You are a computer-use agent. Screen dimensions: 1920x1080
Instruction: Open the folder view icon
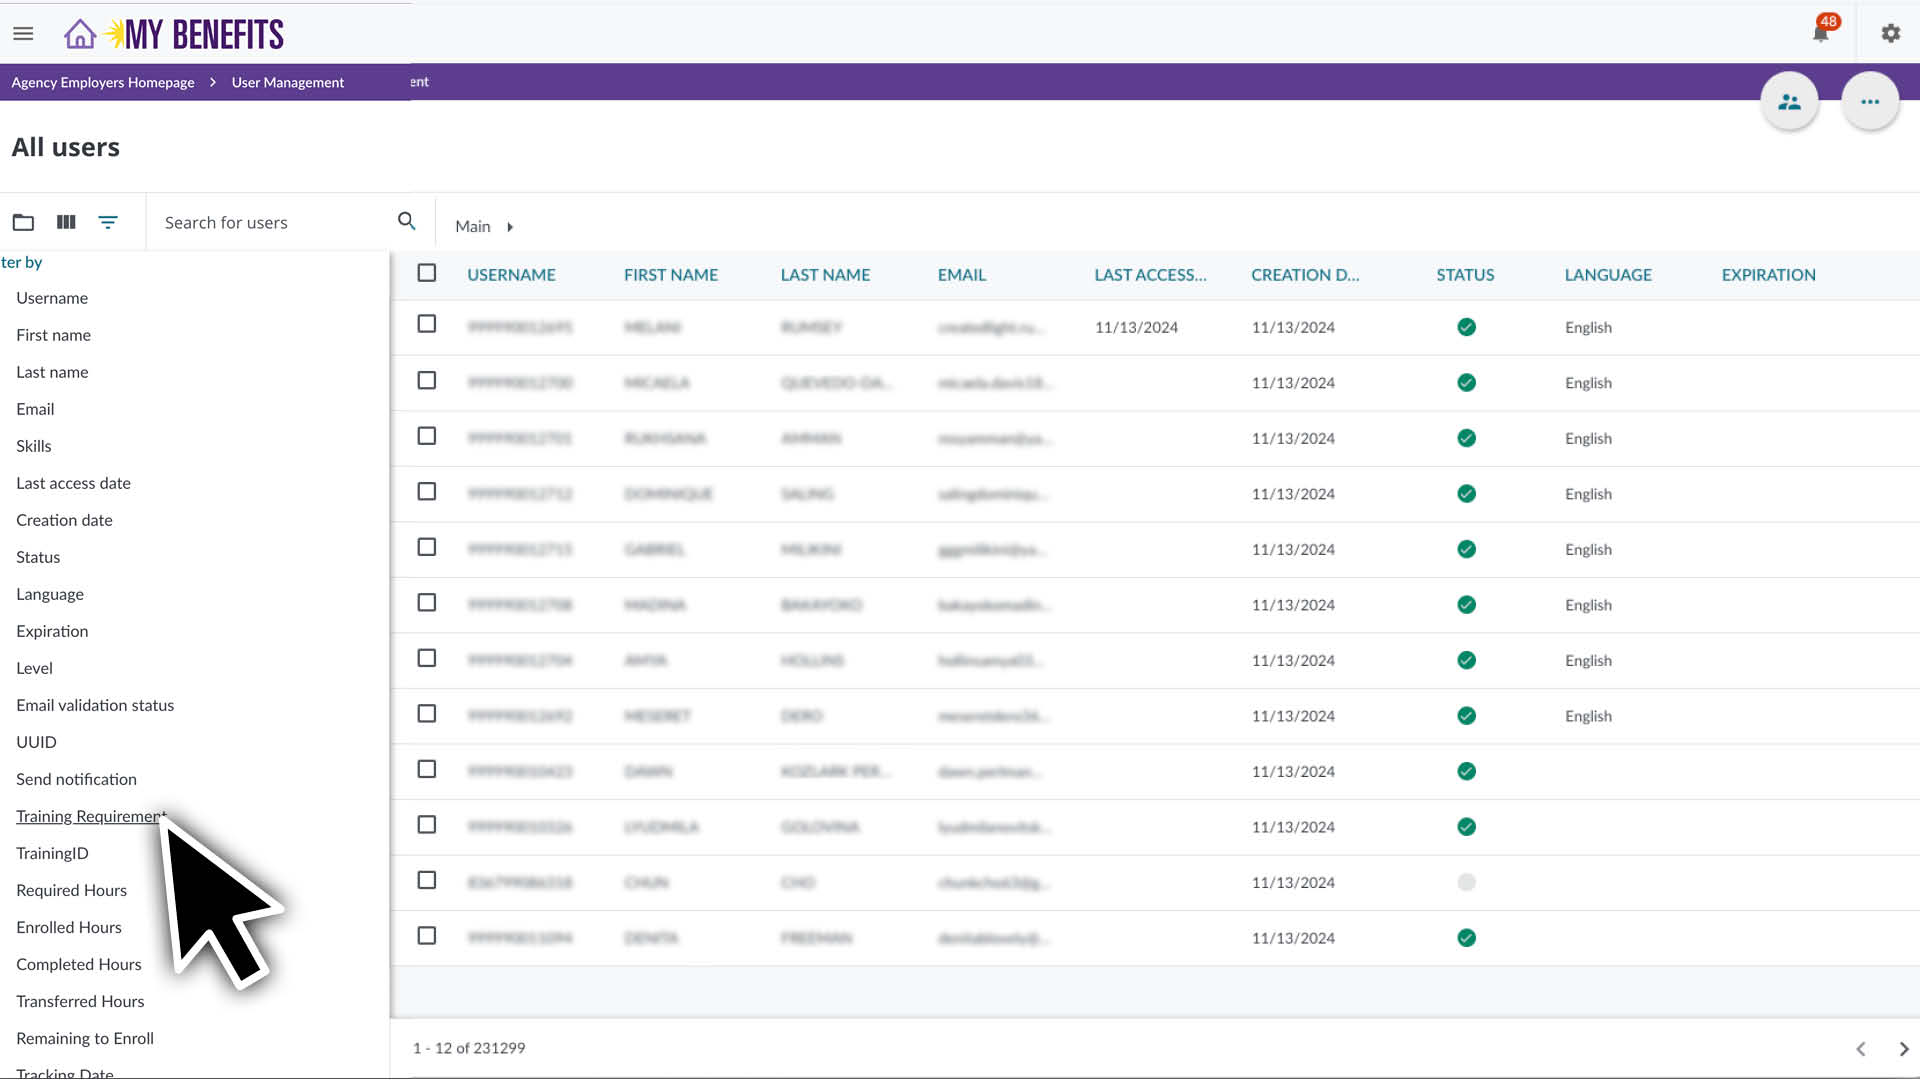(x=23, y=222)
